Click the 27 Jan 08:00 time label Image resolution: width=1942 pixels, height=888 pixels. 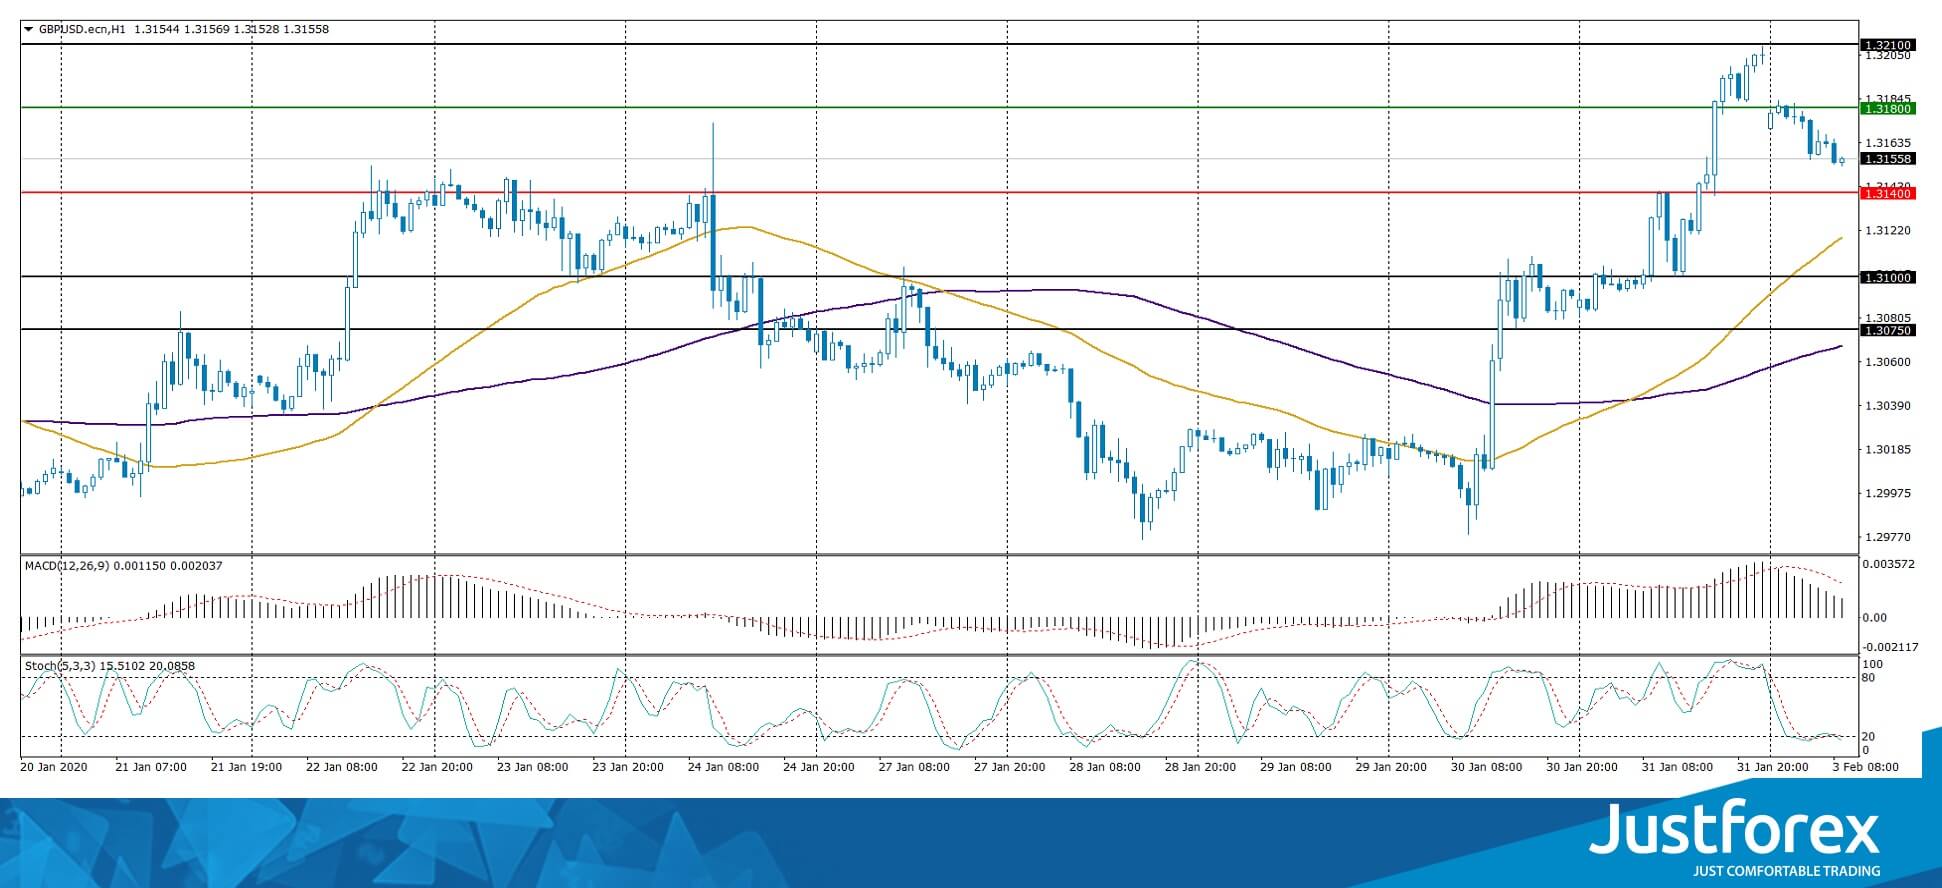(x=914, y=767)
